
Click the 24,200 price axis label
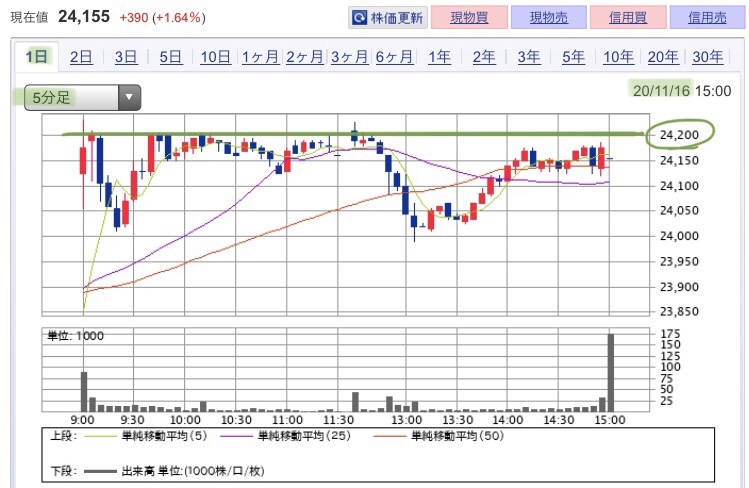(679, 135)
